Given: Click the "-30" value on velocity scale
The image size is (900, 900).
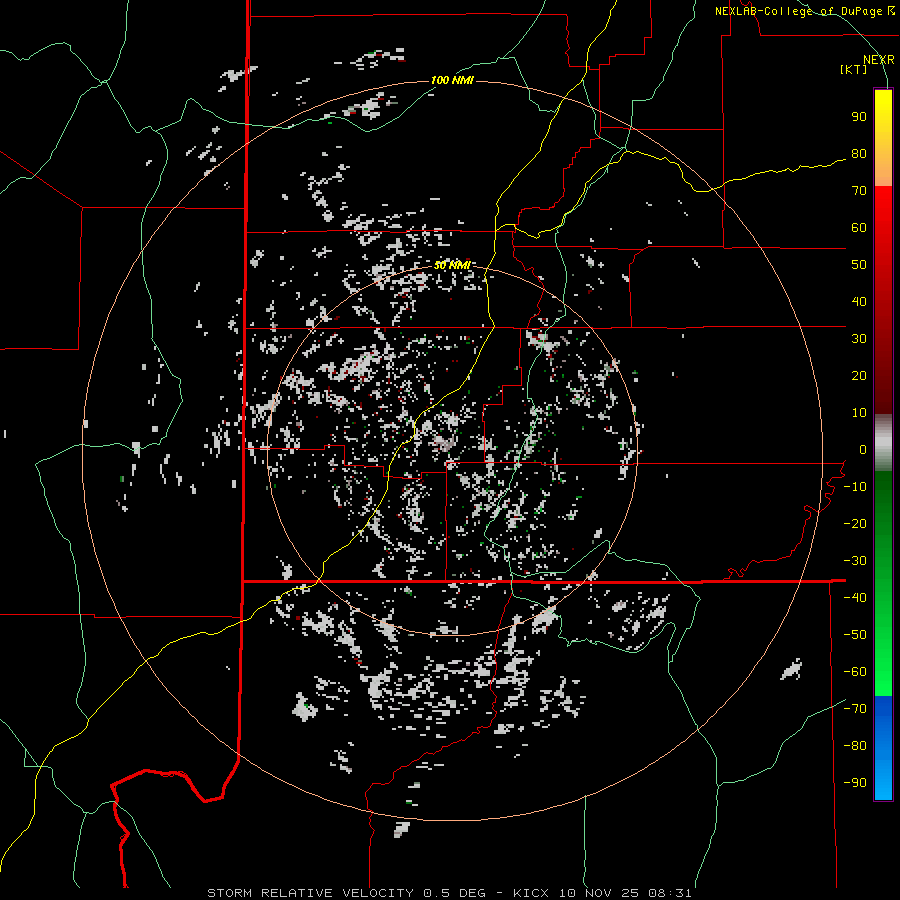Looking at the screenshot, I should click(x=855, y=561).
